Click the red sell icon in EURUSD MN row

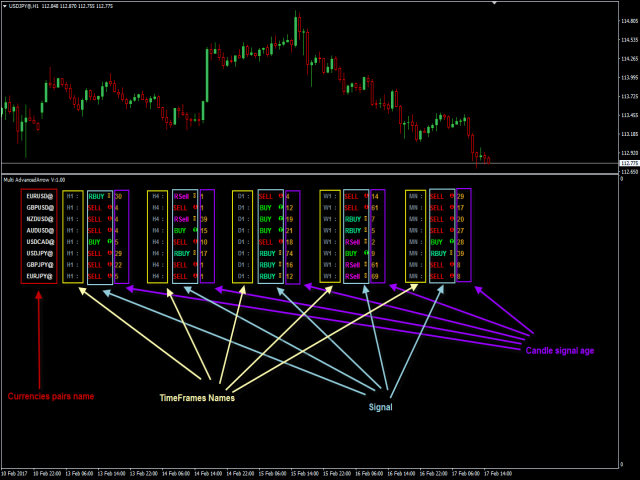click(x=452, y=196)
